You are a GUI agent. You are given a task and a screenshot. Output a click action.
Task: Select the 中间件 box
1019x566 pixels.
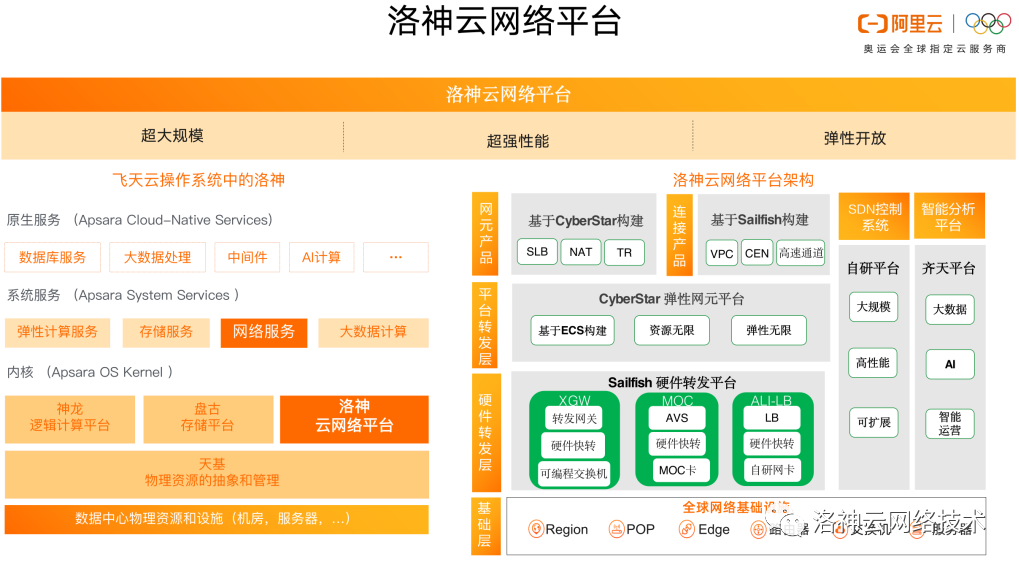(247, 257)
